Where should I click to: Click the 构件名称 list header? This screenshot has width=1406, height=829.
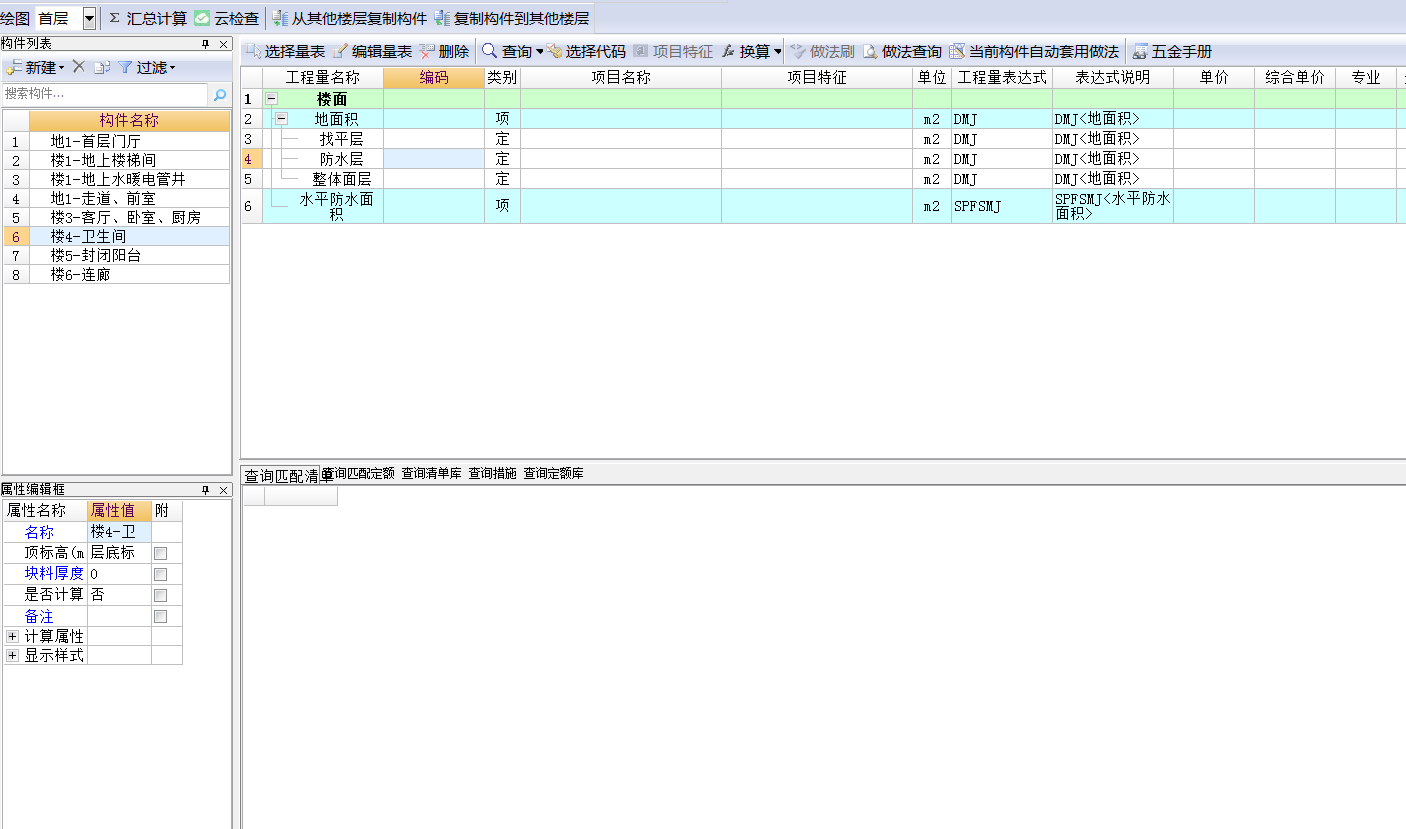tap(129, 121)
